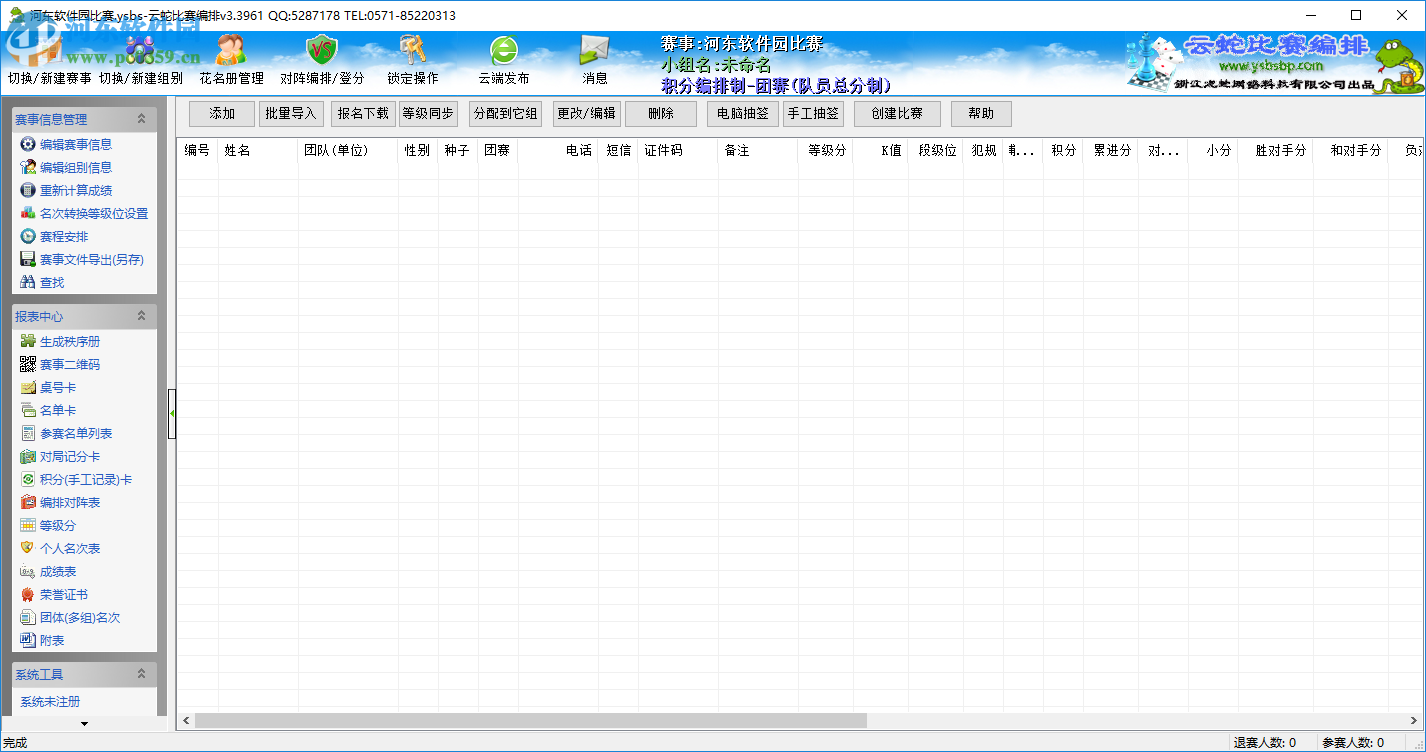This screenshot has width=1426, height=752.
Task: Click 生成秩序册 to generate program book
Action: 70,341
